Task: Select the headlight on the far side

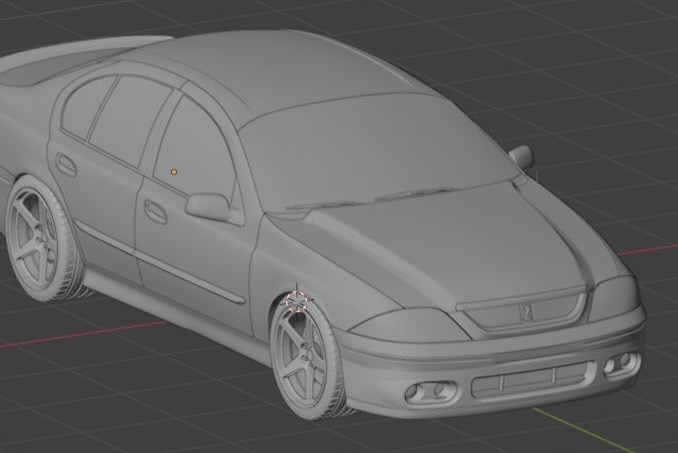Action: pyautogui.click(x=614, y=297)
